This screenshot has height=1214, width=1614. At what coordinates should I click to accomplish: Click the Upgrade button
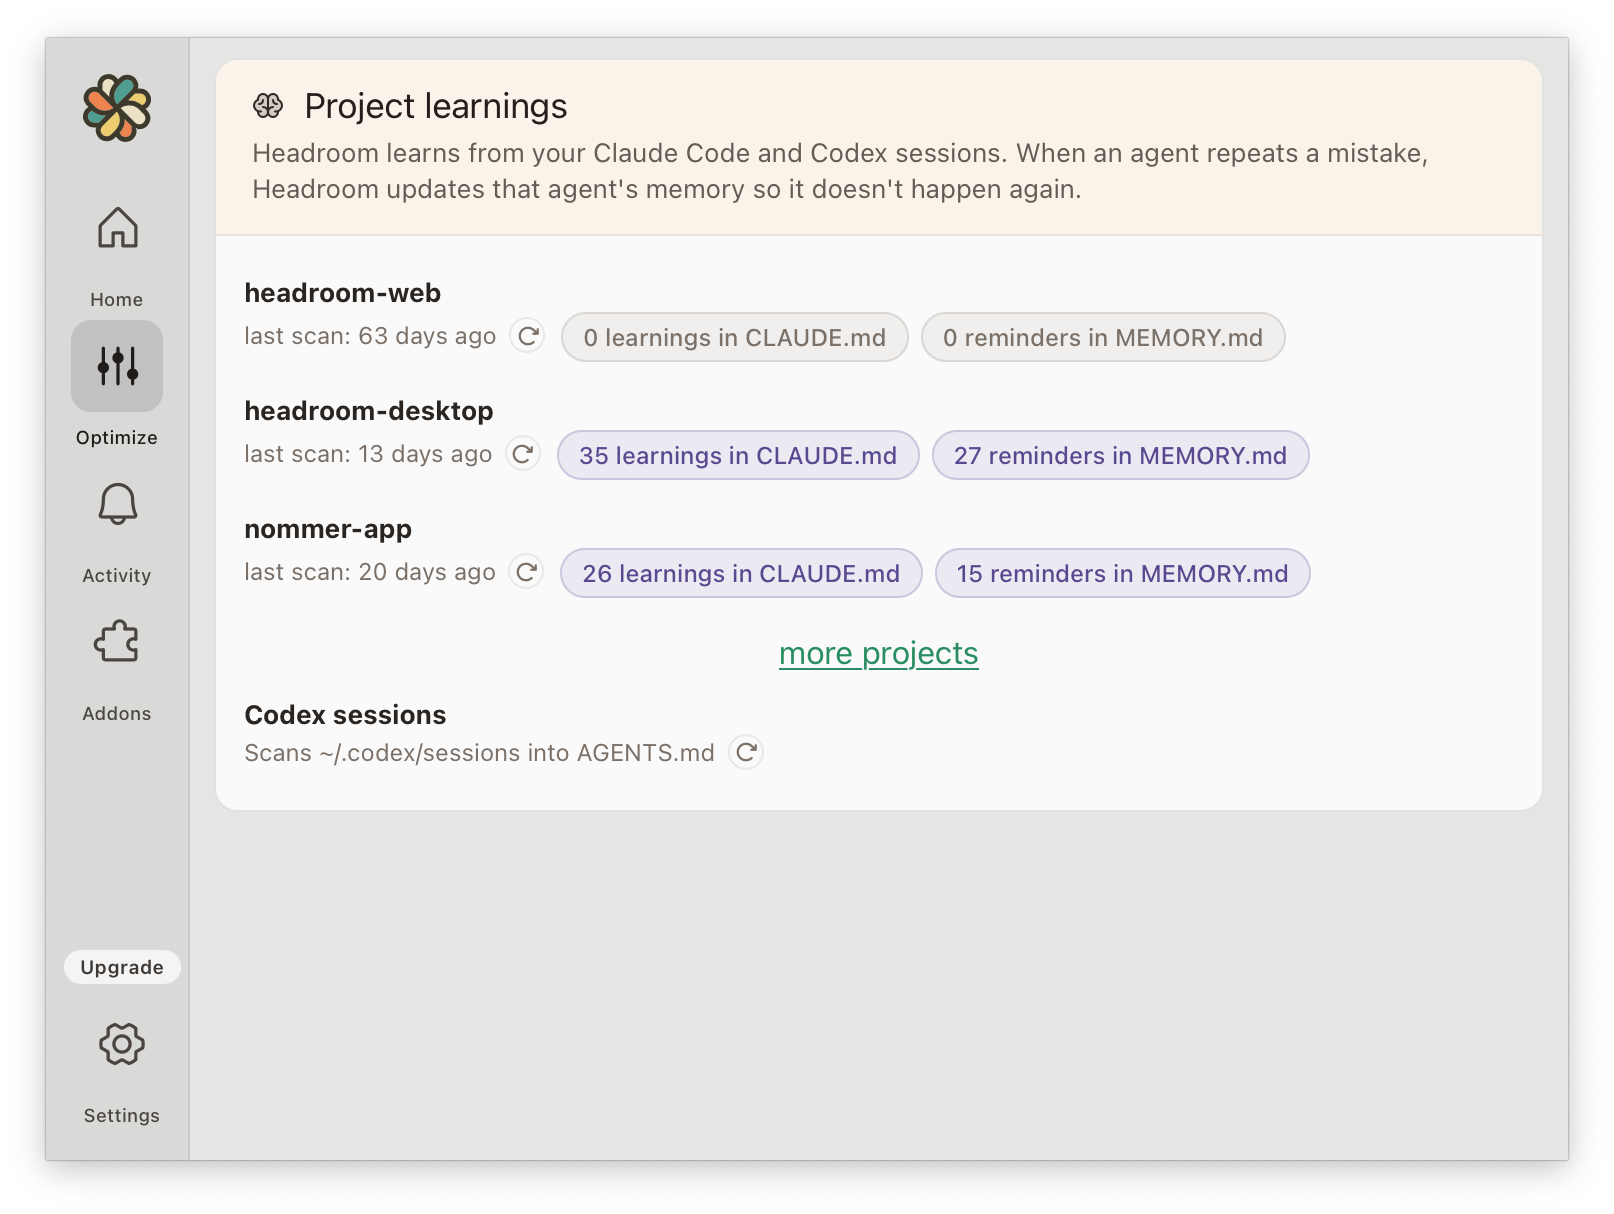coord(122,967)
